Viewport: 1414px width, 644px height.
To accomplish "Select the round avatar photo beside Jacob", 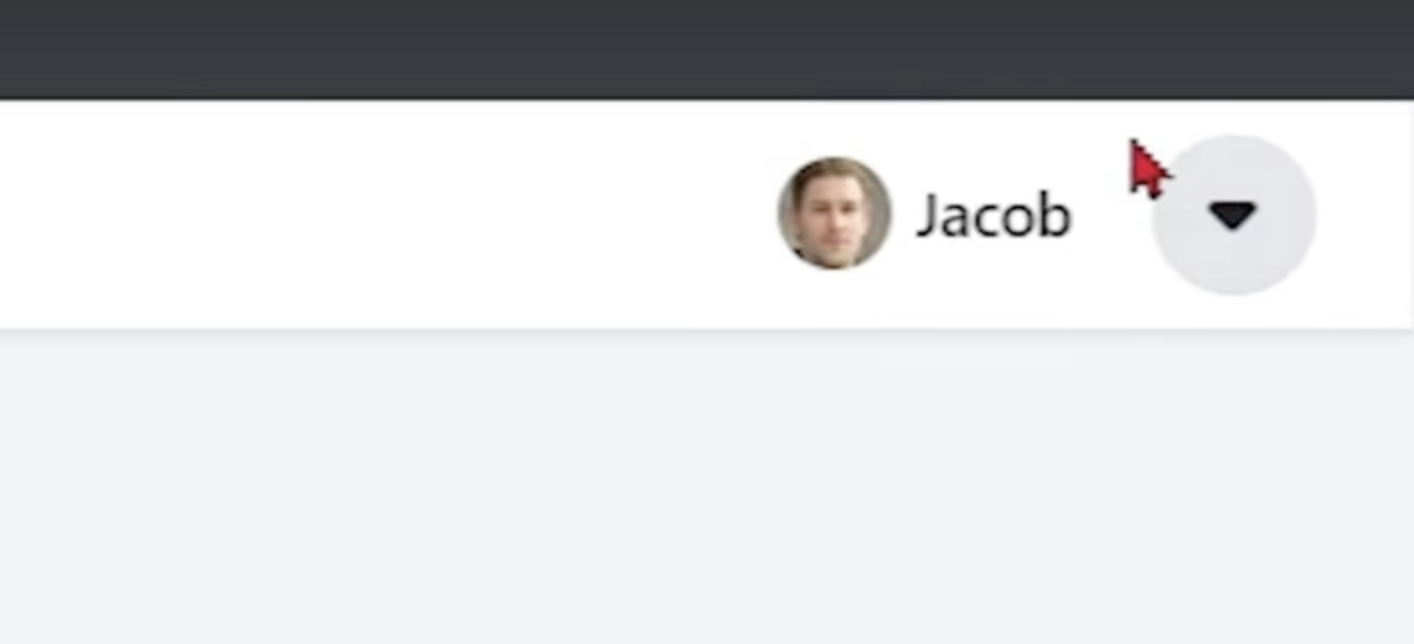I will (x=834, y=213).
